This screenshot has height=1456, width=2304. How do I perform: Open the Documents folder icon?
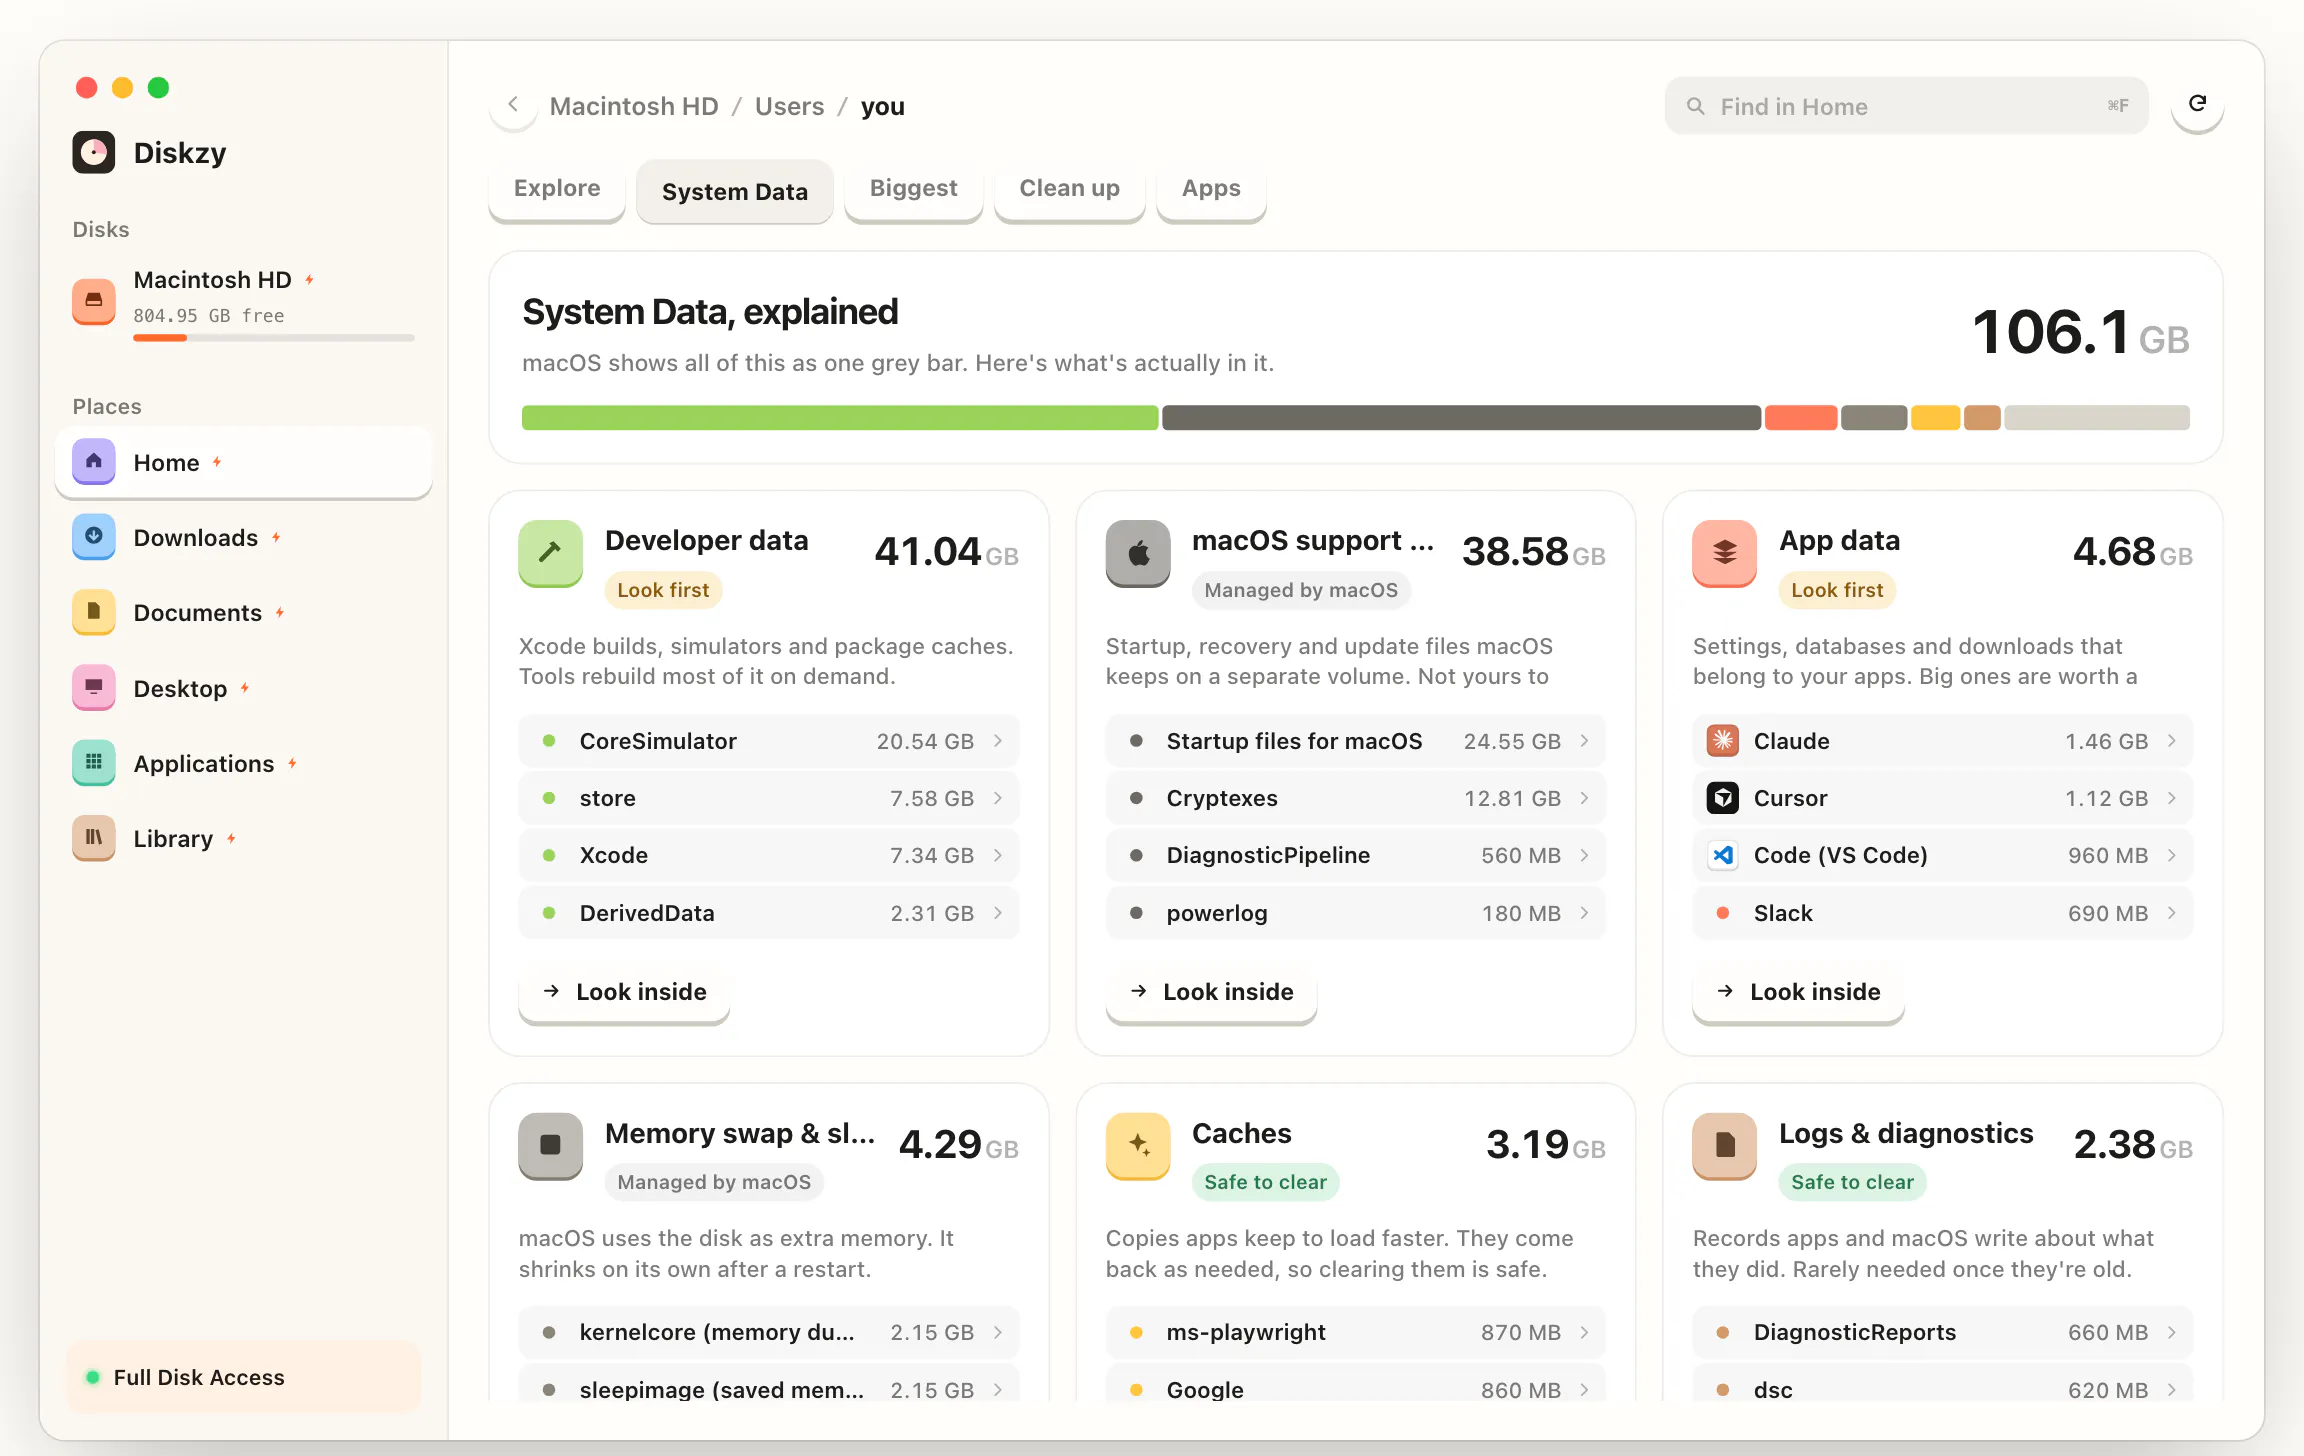94,612
